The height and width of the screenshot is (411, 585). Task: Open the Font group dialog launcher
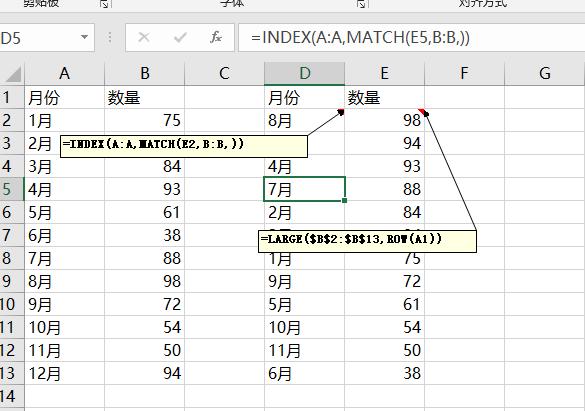(x=361, y=4)
